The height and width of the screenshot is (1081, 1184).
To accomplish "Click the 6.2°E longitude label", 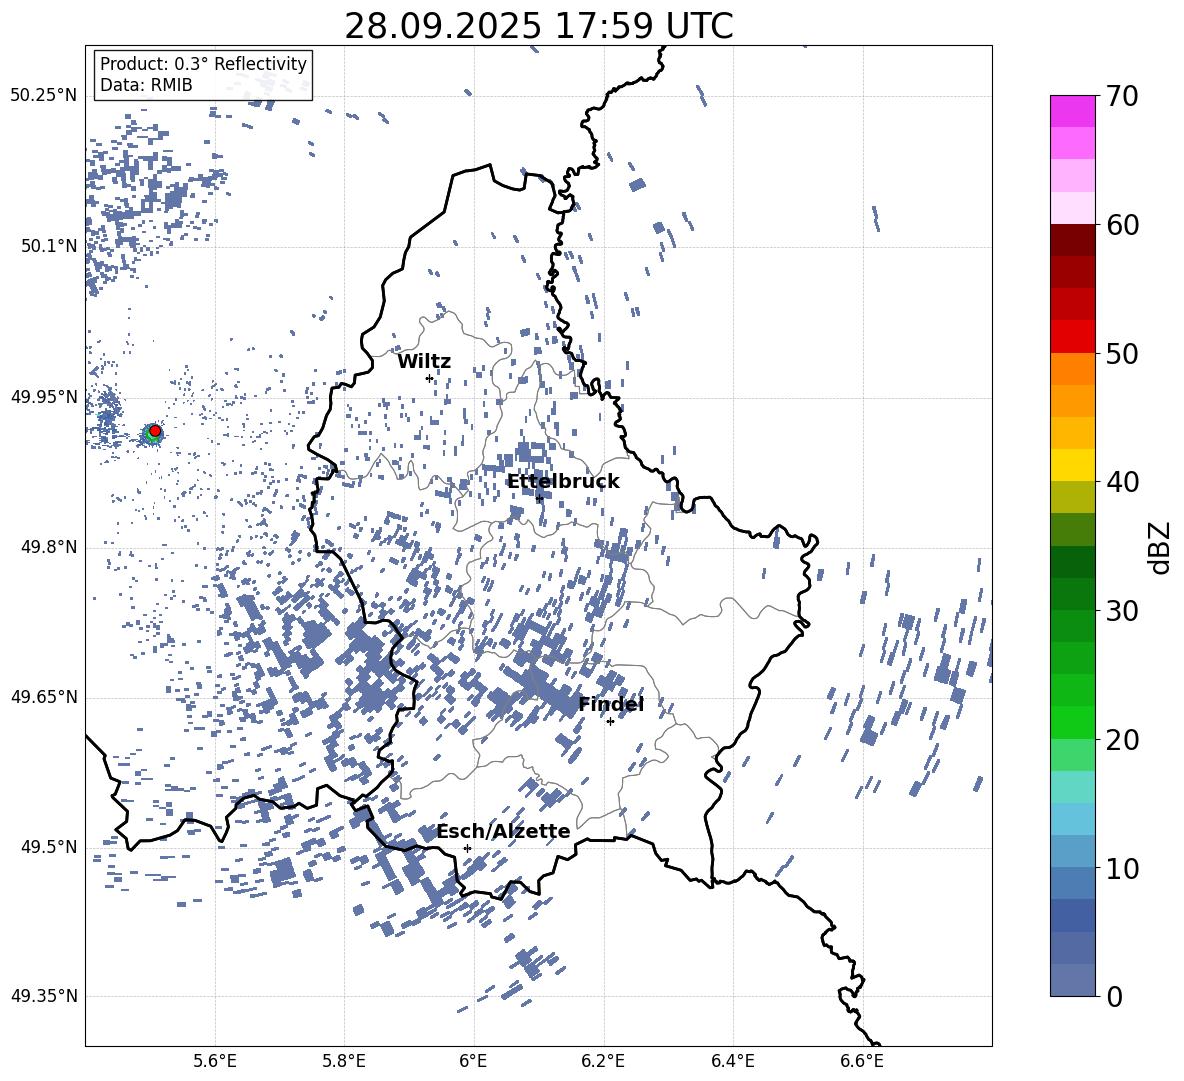I will click(x=603, y=1061).
